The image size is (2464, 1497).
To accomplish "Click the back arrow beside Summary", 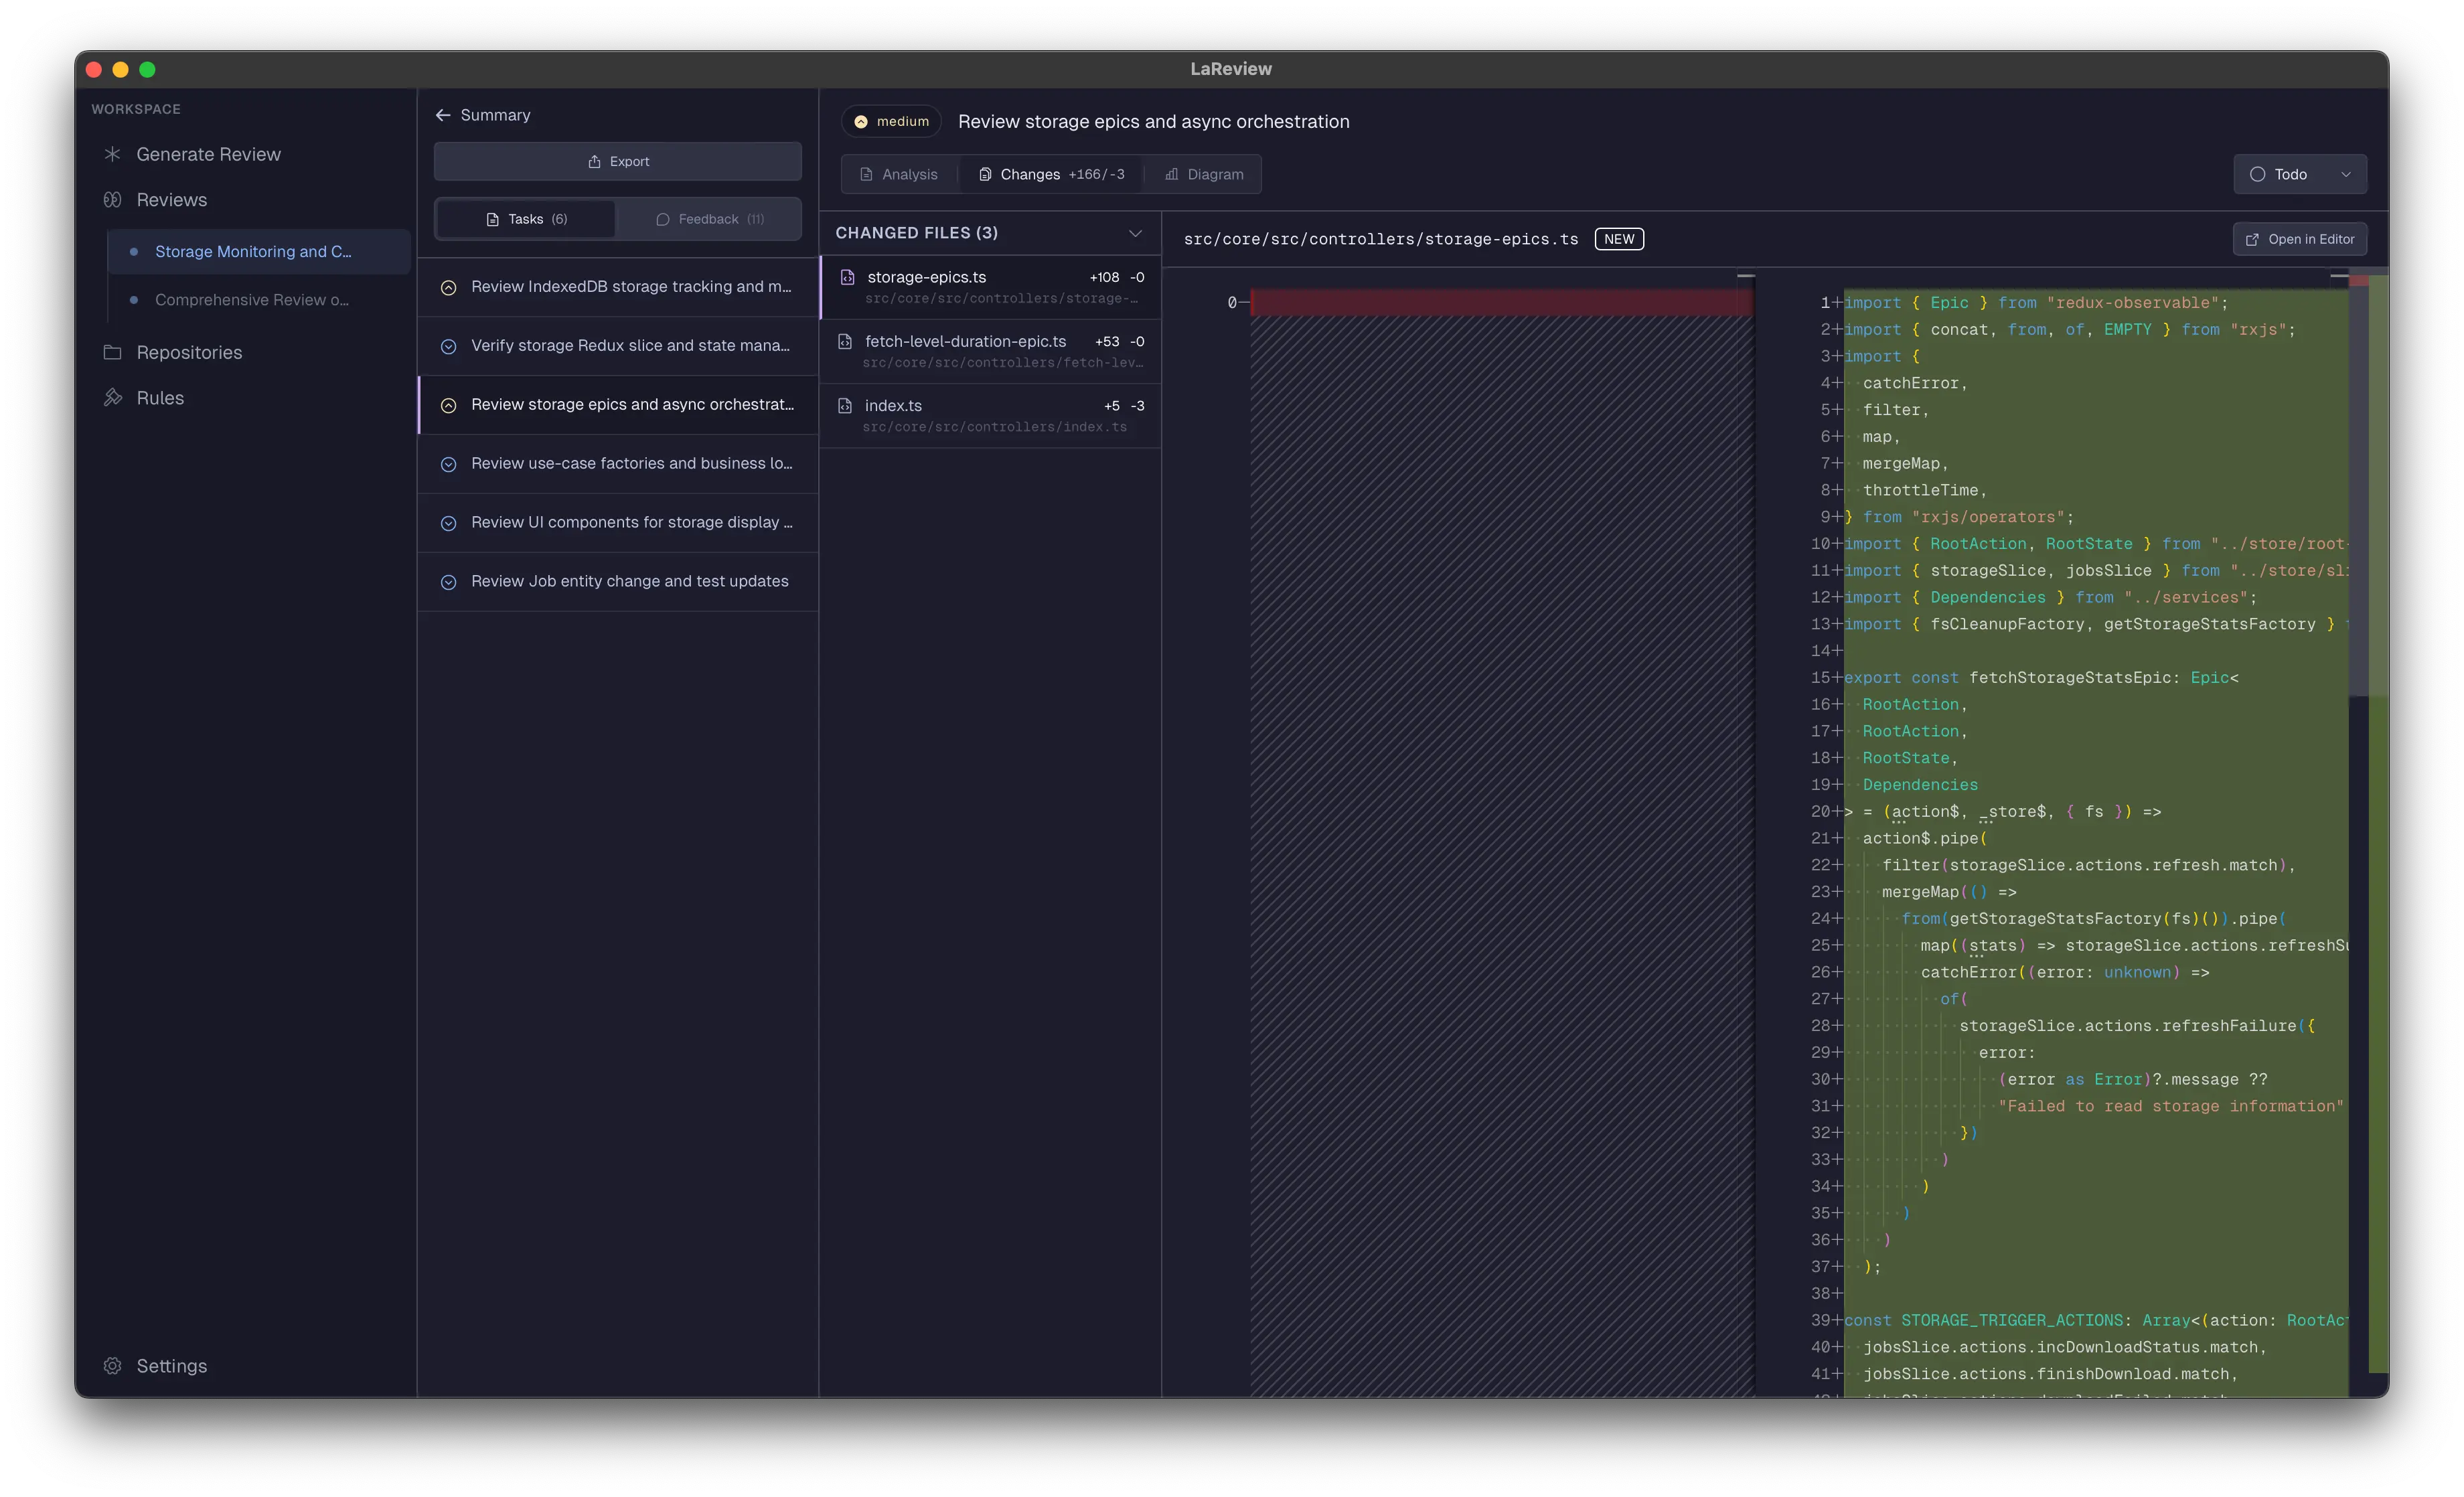I will [x=443, y=115].
